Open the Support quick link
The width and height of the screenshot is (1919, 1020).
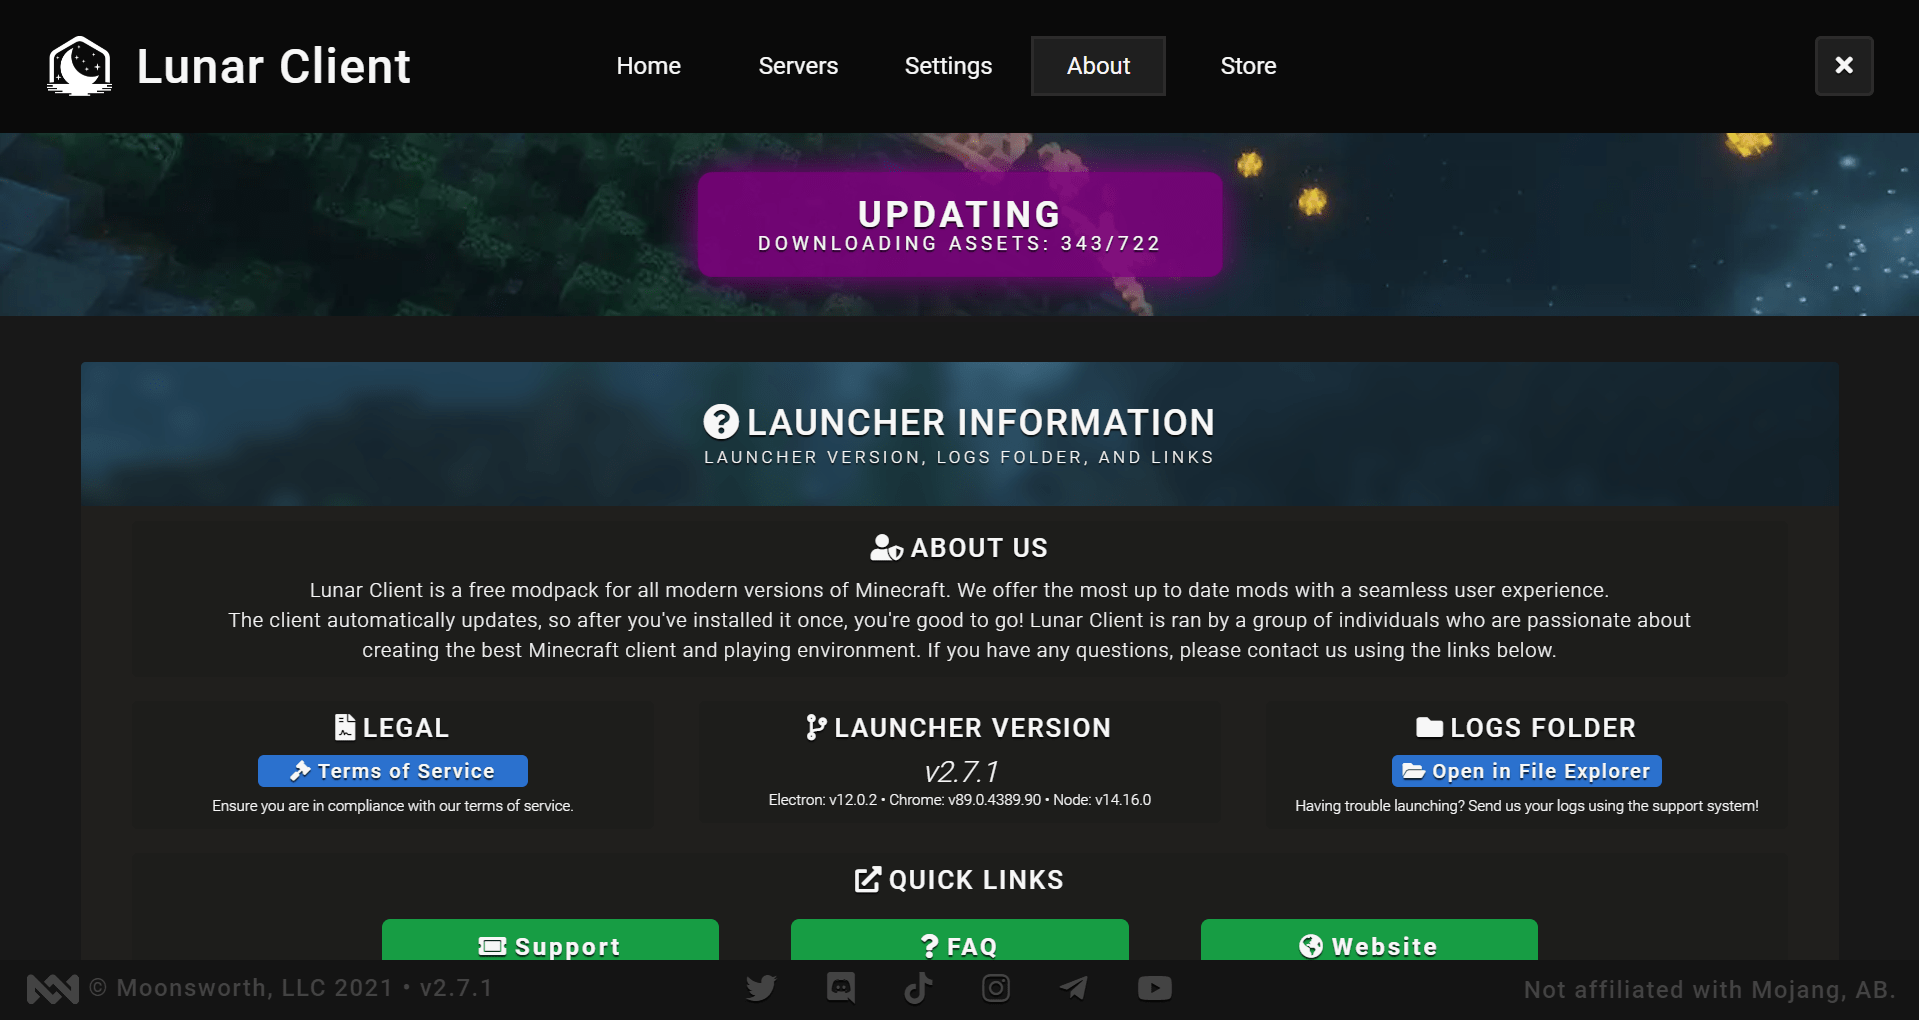coord(550,940)
